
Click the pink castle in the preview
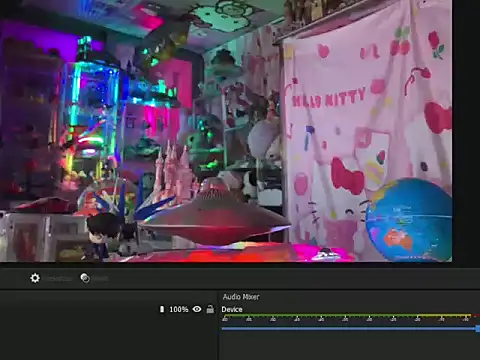pos(173,173)
